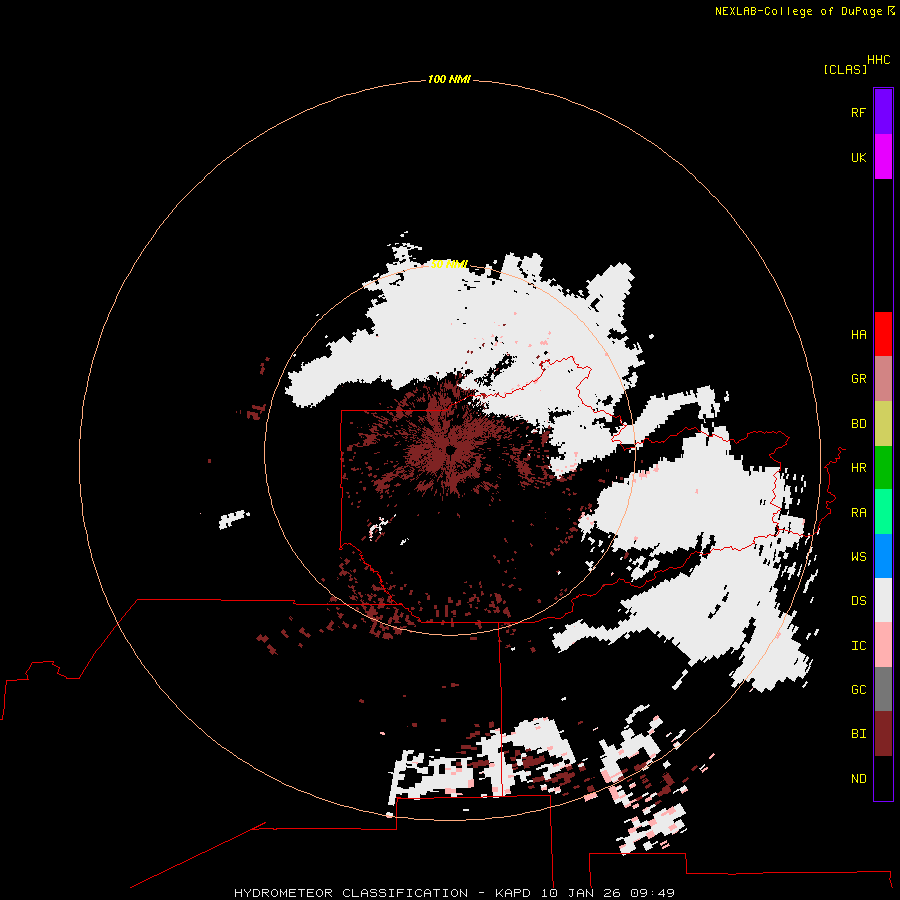Click the HA legend label
This screenshot has height=900, width=900.
point(858,334)
